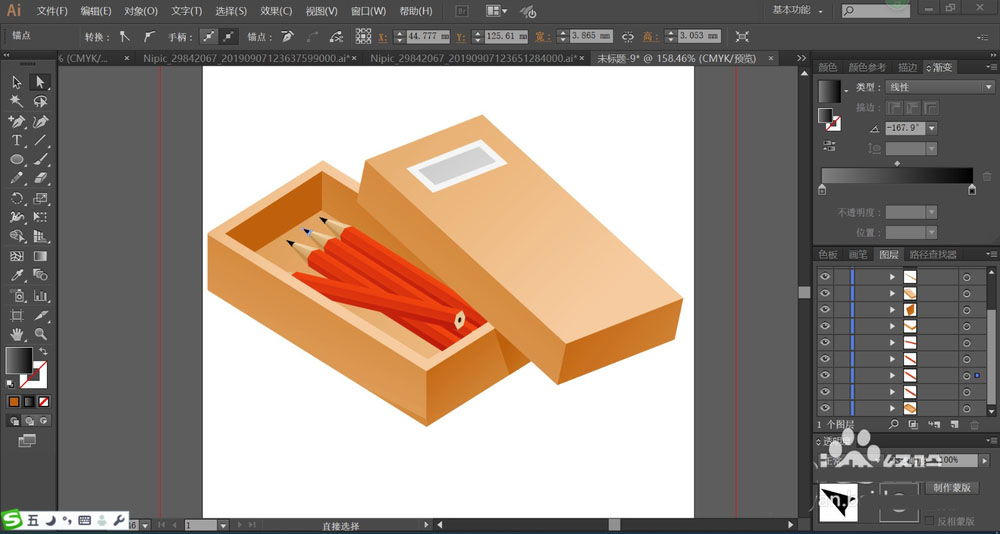Image resolution: width=1000 pixels, height=534 pixels.
Task: Open the arrange documents dropdown
Action: pyautogui.click(x=496, y=11)
